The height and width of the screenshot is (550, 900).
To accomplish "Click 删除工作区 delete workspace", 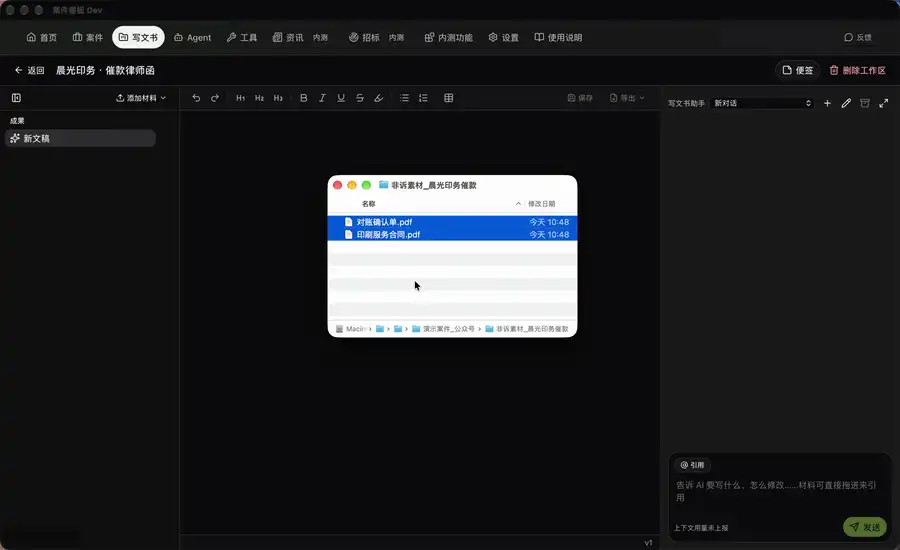I will coord(858,70).
